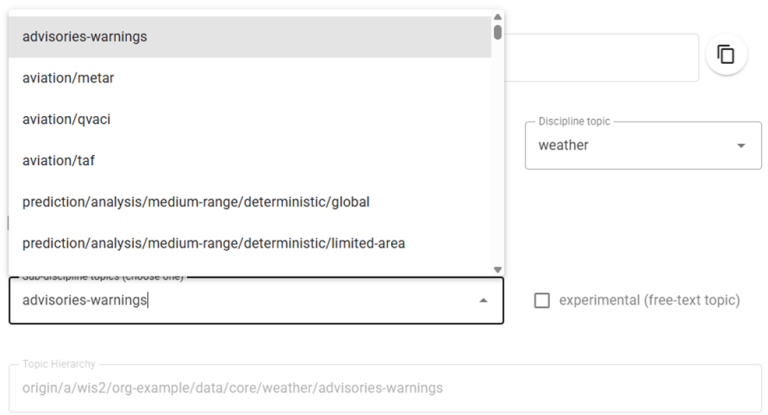Click the 'experimental (free-text topic)' label
The height and width of the screenshot is (415, 768).
649,300
